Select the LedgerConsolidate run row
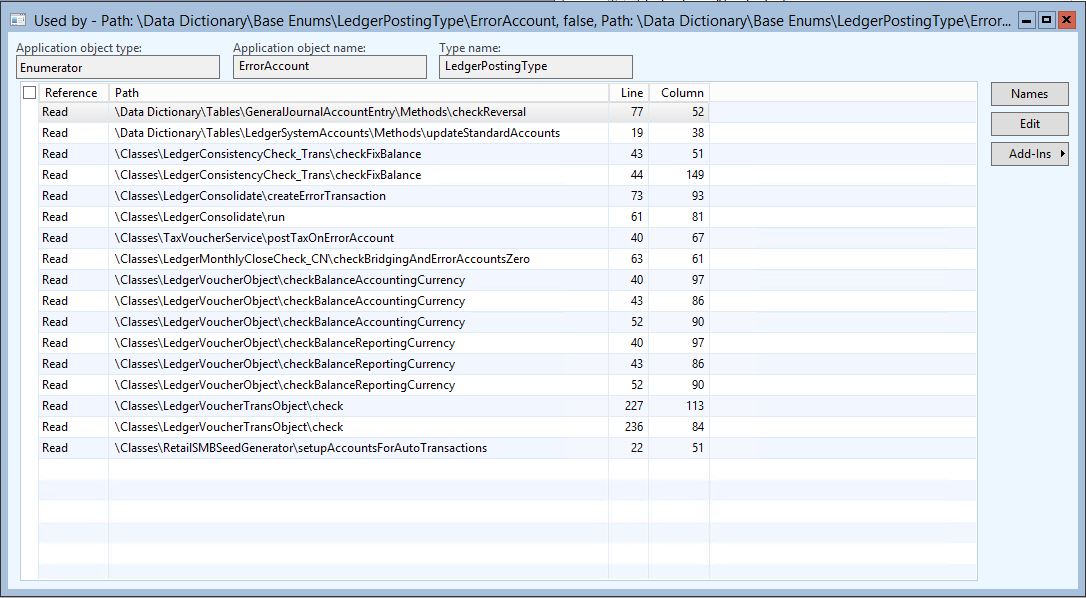 [x=200, y=217]
